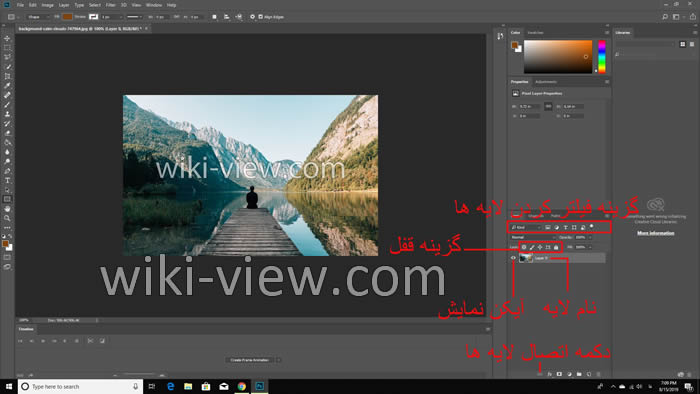Screen dimensions: 700x394
Task: Open the Shape tool mode dropdown
Action: tap(38, 17)
